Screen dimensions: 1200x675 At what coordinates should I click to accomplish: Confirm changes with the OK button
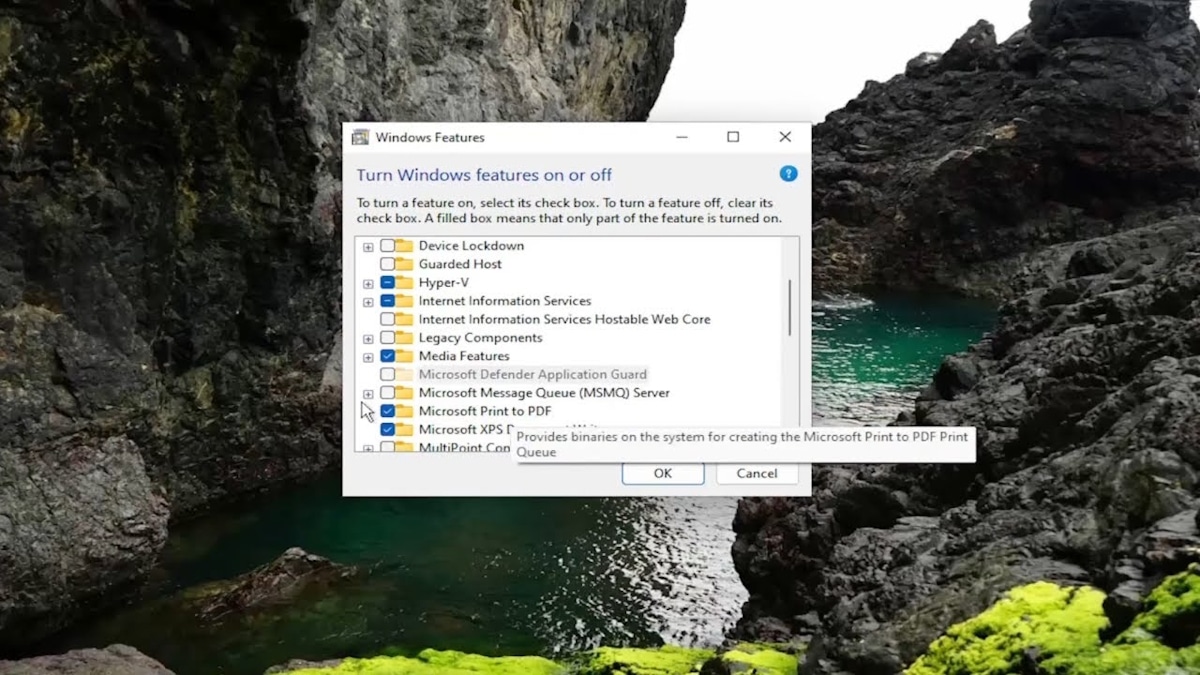[x=662, y=473]
